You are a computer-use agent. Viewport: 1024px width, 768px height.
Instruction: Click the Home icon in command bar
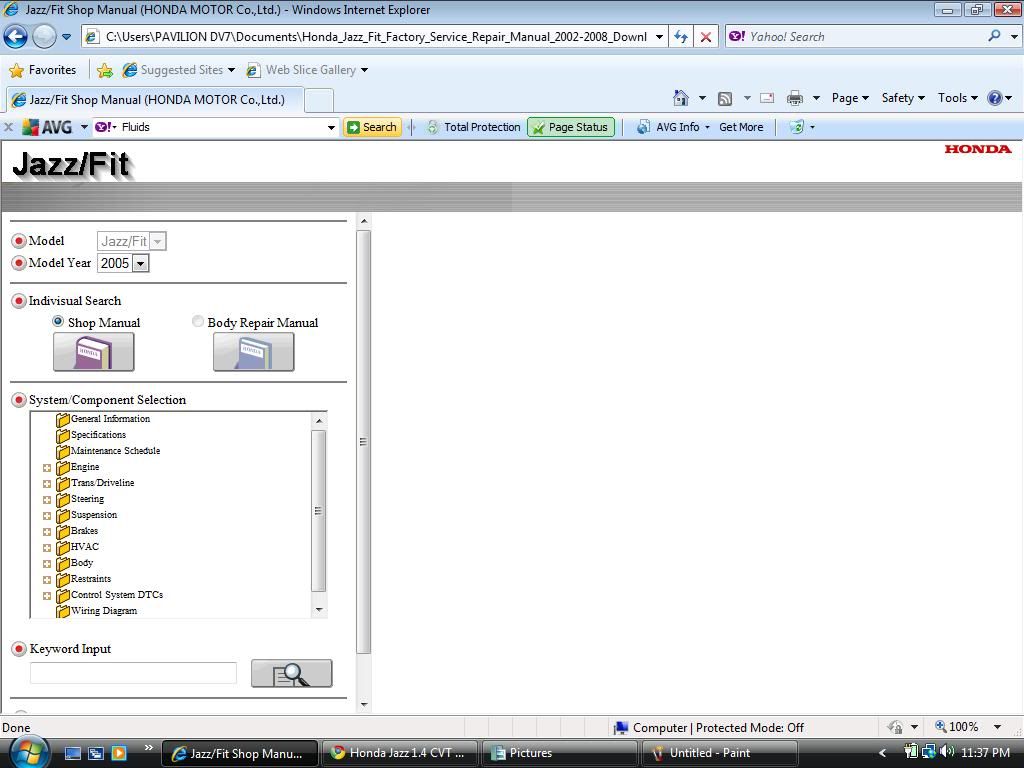[680, 98]
